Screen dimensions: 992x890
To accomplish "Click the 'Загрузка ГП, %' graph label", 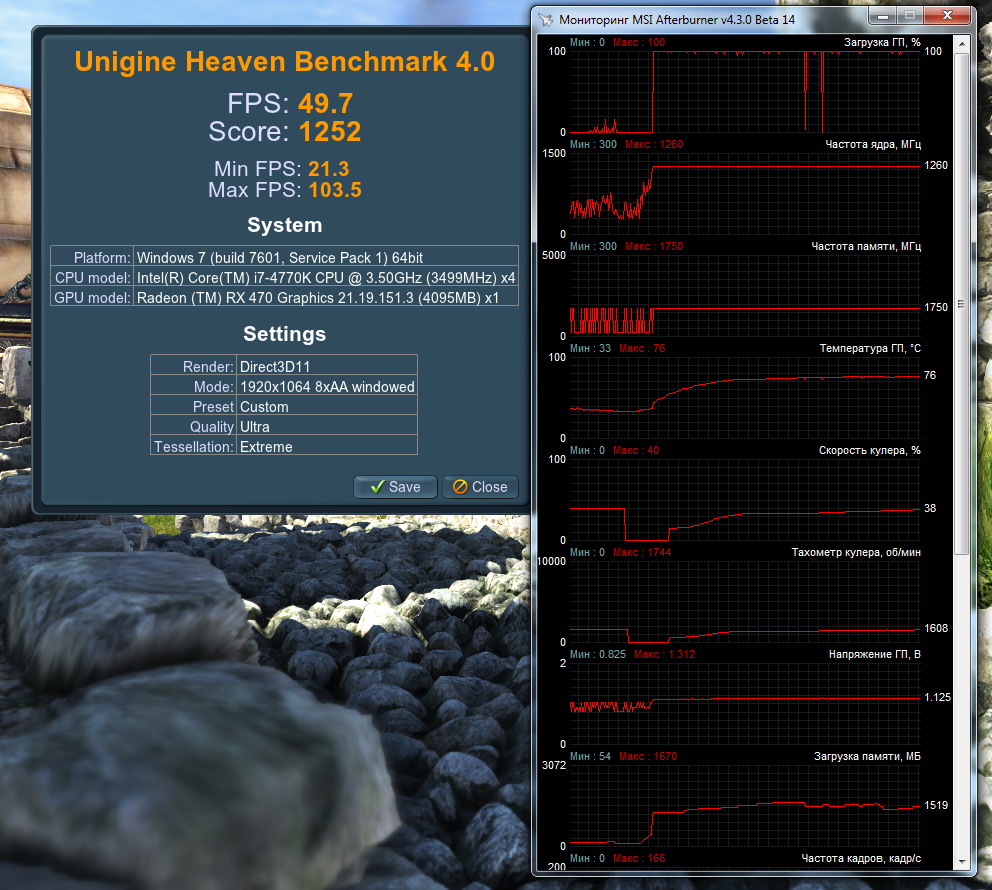I will click(882, 42).
